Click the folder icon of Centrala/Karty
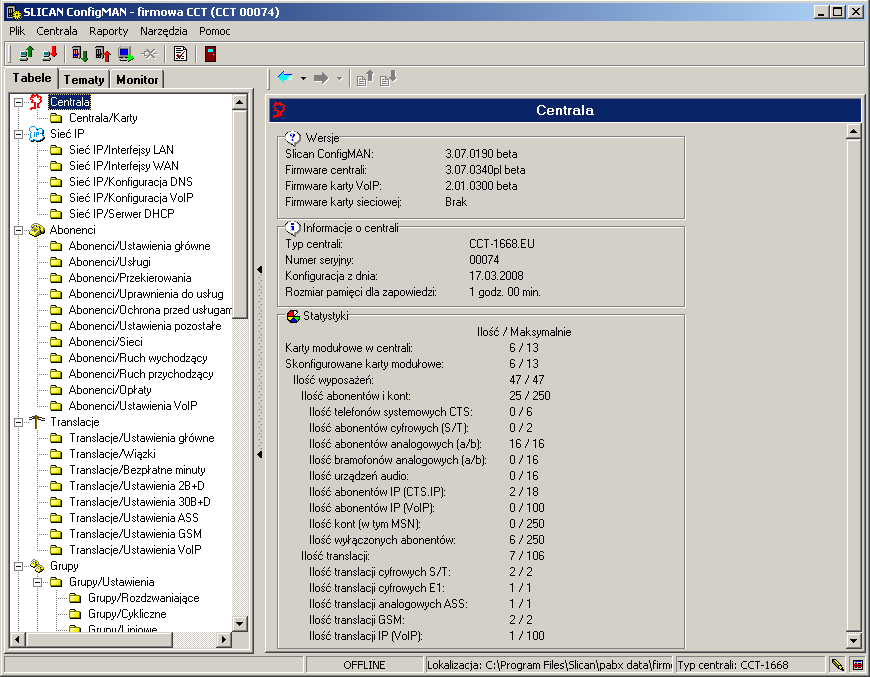The image size is (870, 677). (x=56, y=118)
